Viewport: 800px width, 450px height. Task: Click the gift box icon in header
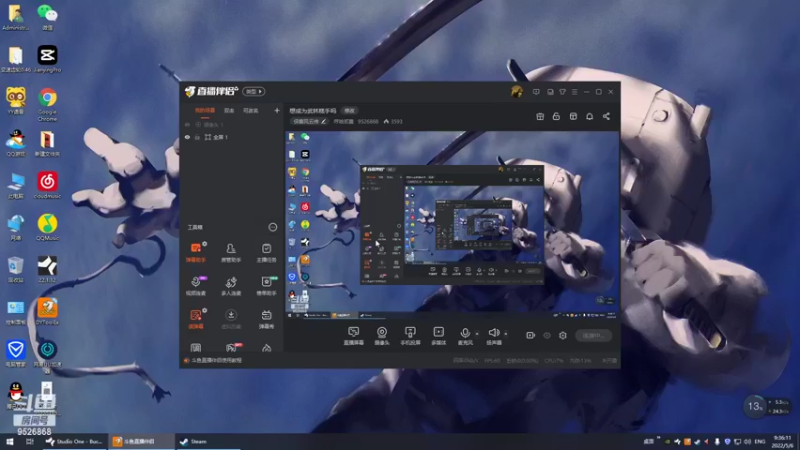(540, 116)
